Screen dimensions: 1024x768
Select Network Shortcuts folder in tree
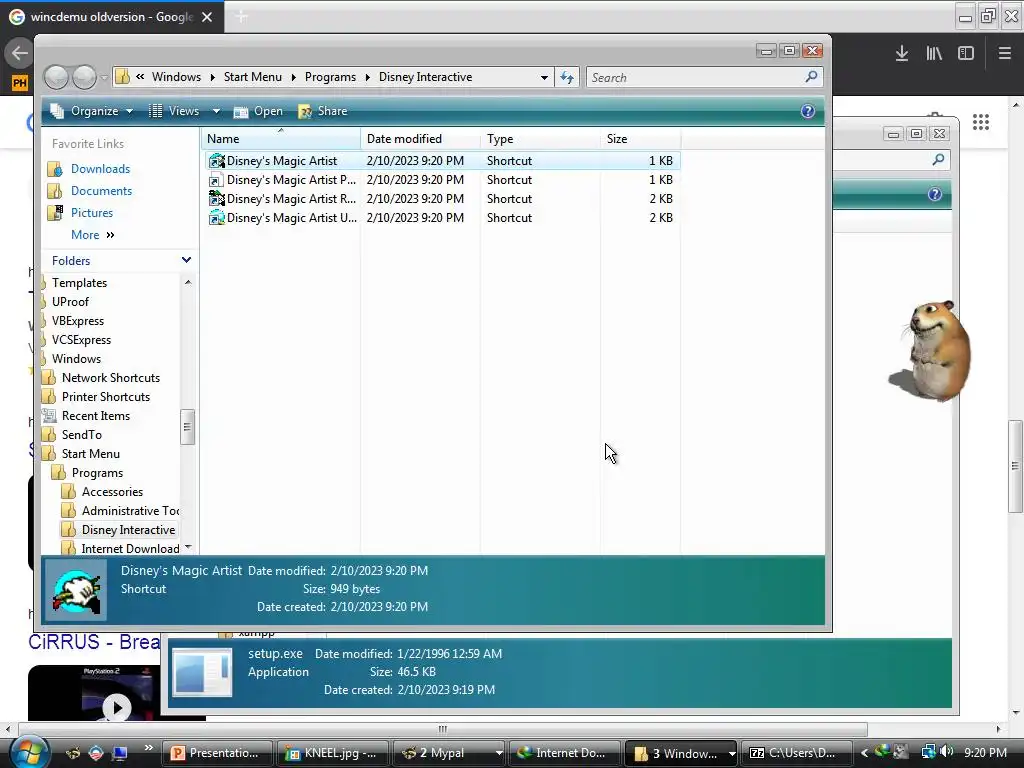tap(110, 377)
